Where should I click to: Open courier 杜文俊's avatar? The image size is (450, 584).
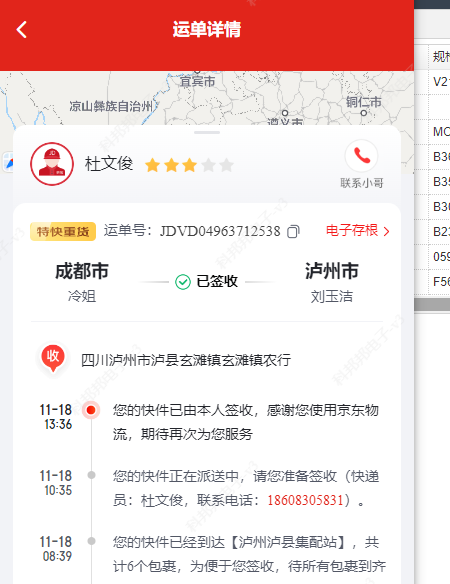tap(52, 164)
